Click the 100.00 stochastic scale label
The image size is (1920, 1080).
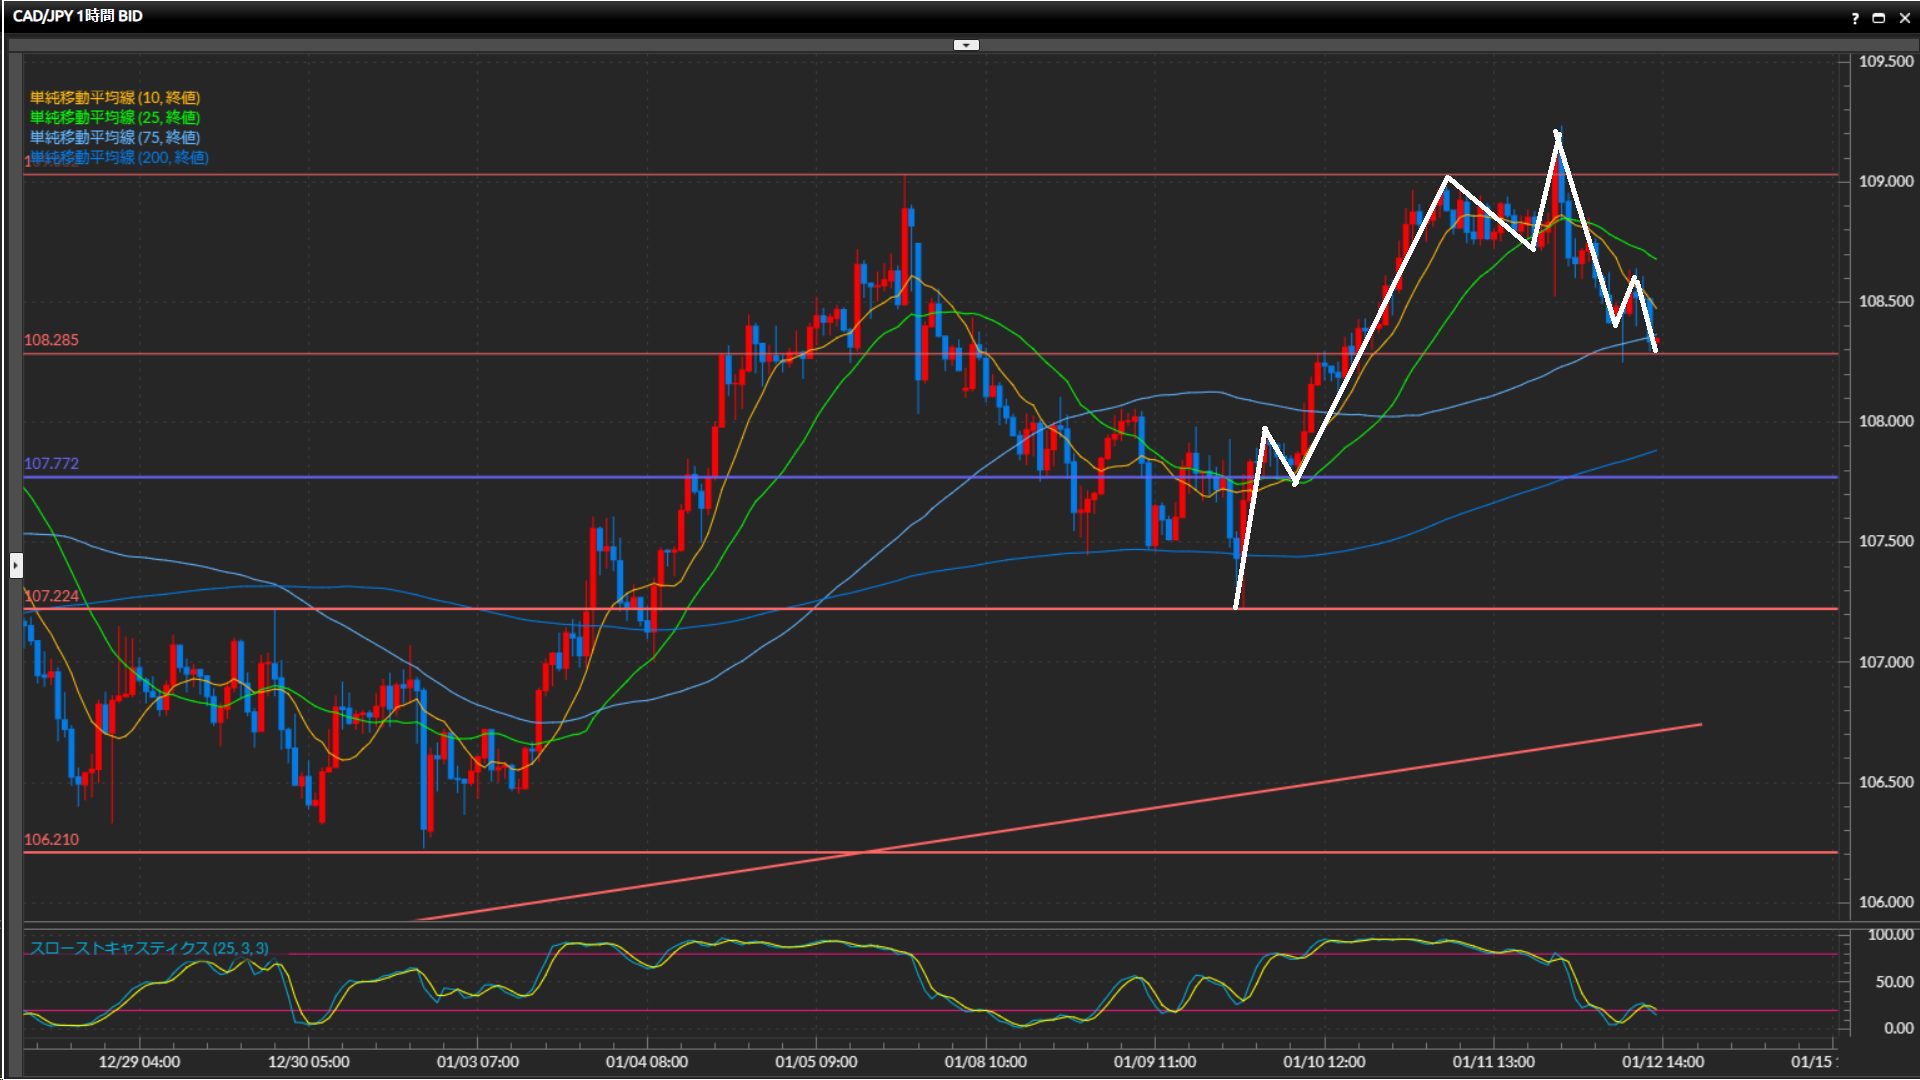[x=1890, y=935]
